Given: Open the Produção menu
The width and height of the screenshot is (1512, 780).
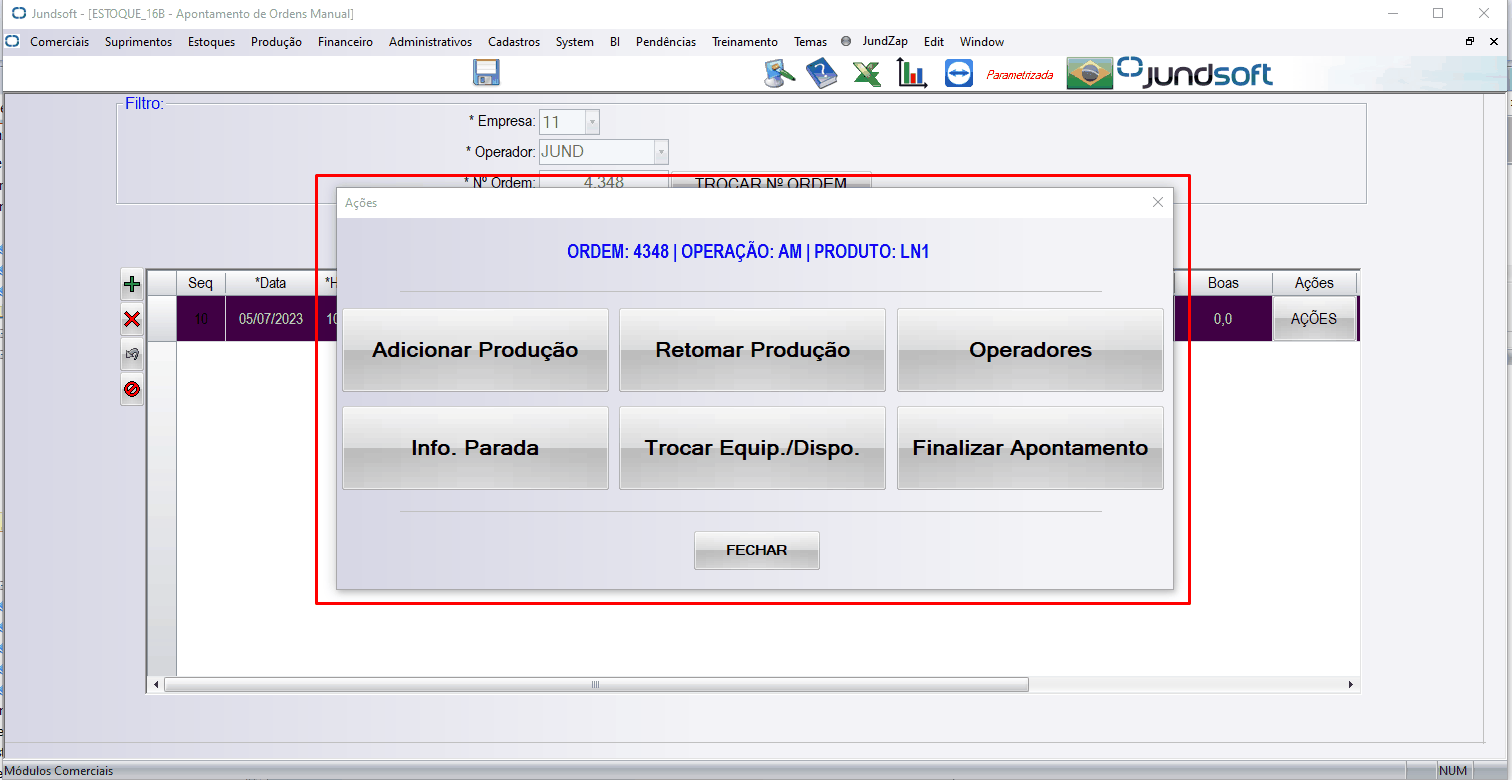Looking at the screenshot, I should point(276,42).
